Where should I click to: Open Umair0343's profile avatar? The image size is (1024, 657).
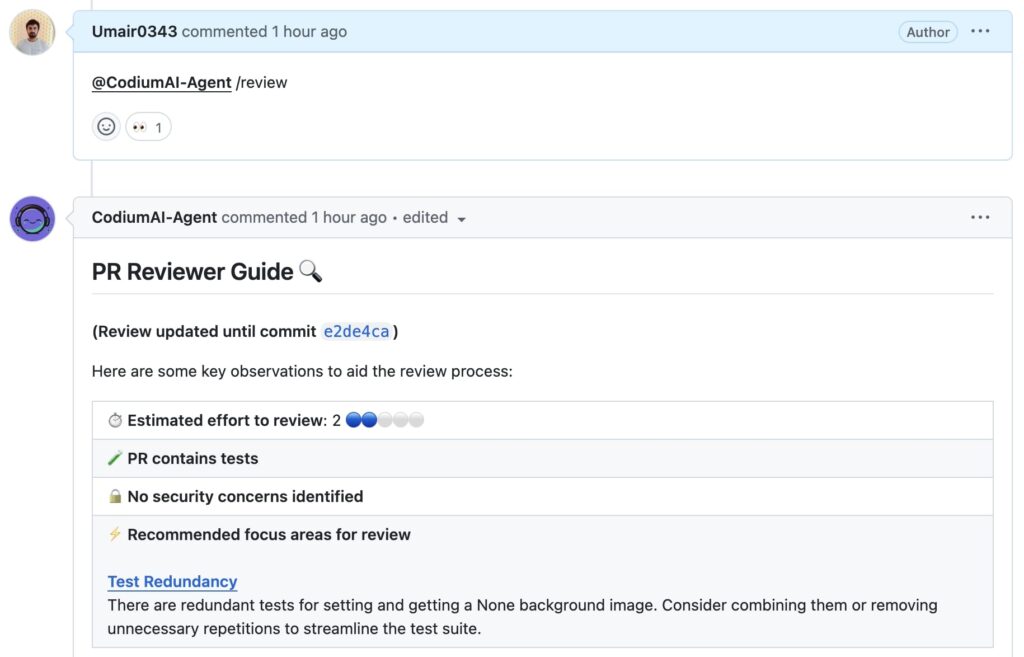click(x=31, y=31)
